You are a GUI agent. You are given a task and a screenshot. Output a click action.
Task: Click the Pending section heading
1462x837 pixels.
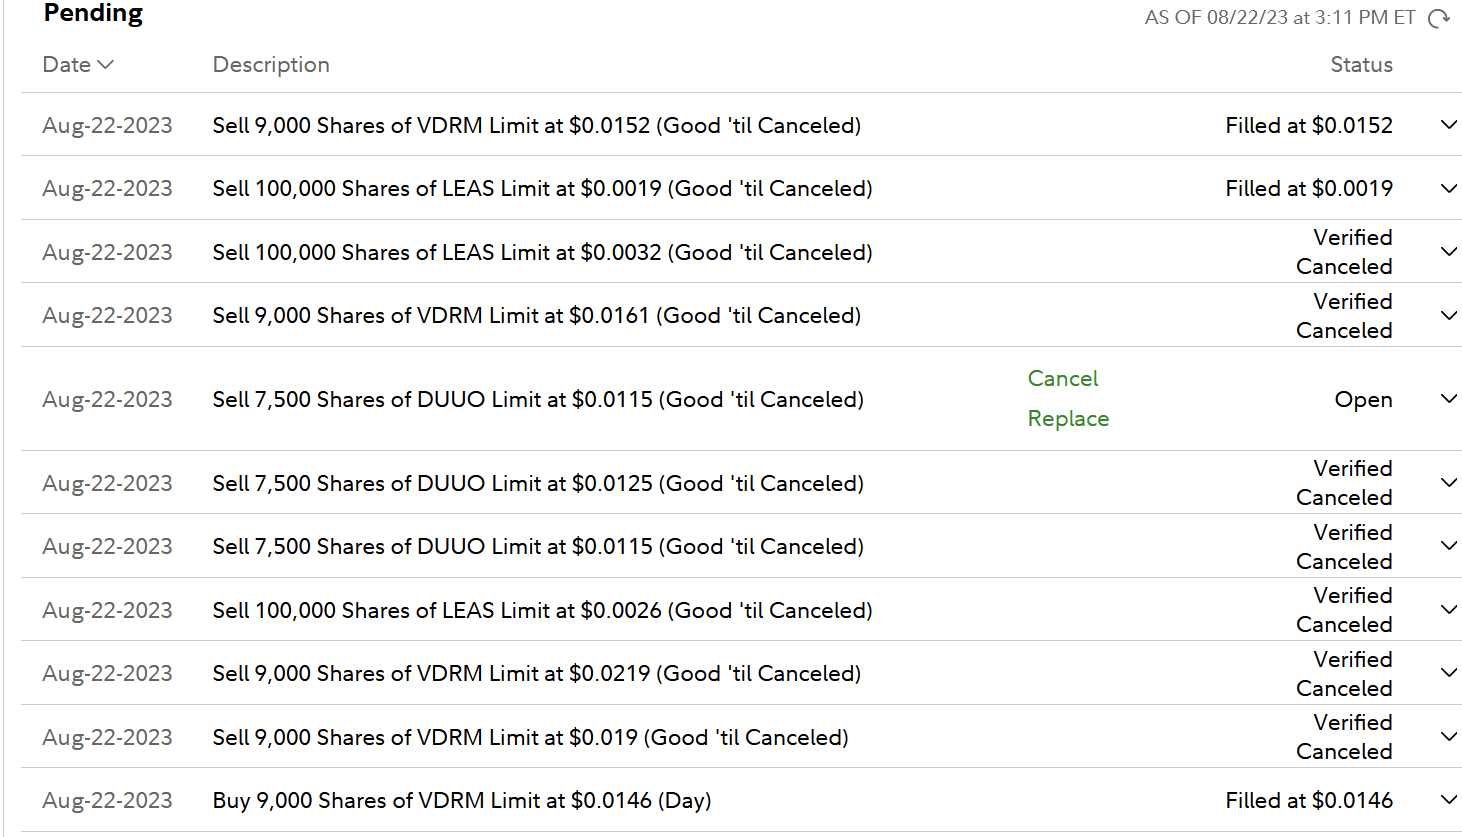coord(93,14)
